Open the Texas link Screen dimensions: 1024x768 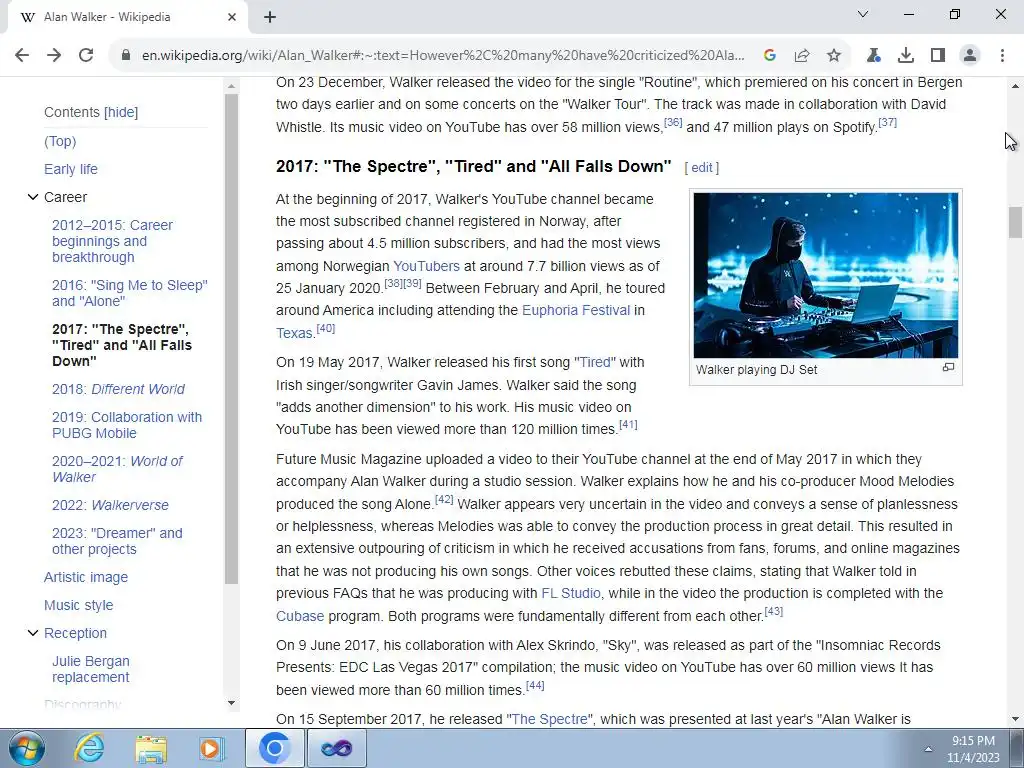[x=295, y=333]
